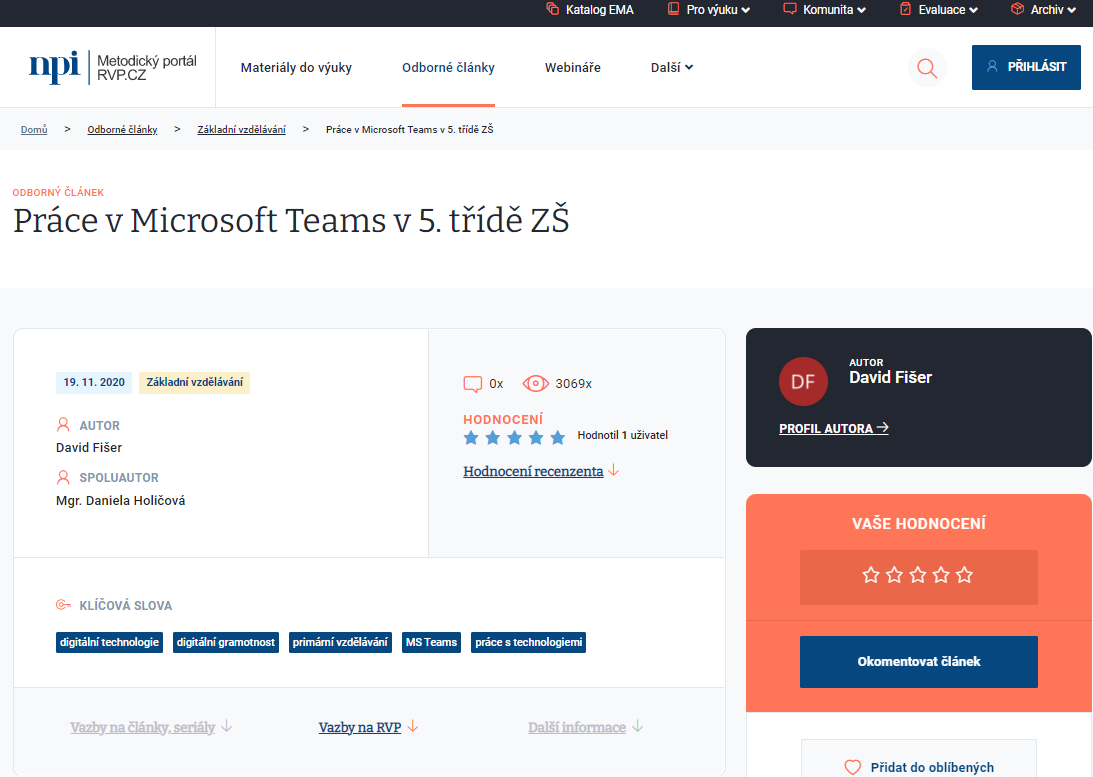The image size is (1093, 777).
Task: Expand the Vazby na RVP section
Action: pyautogui.click(x=368, y=727)
